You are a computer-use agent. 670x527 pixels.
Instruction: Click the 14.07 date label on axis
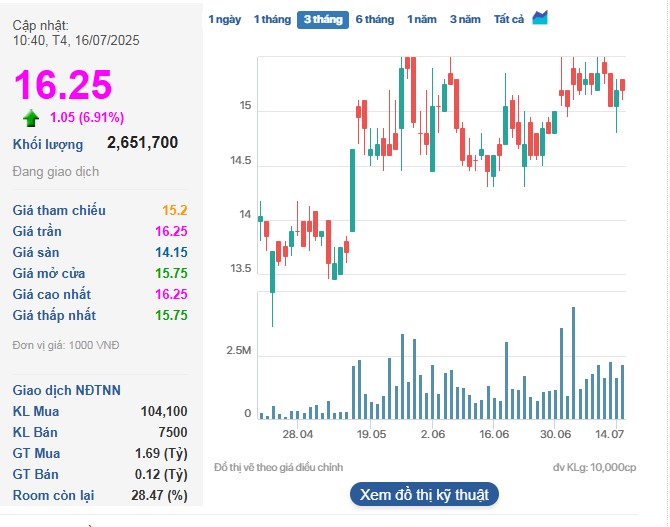(x=610, y=434)
